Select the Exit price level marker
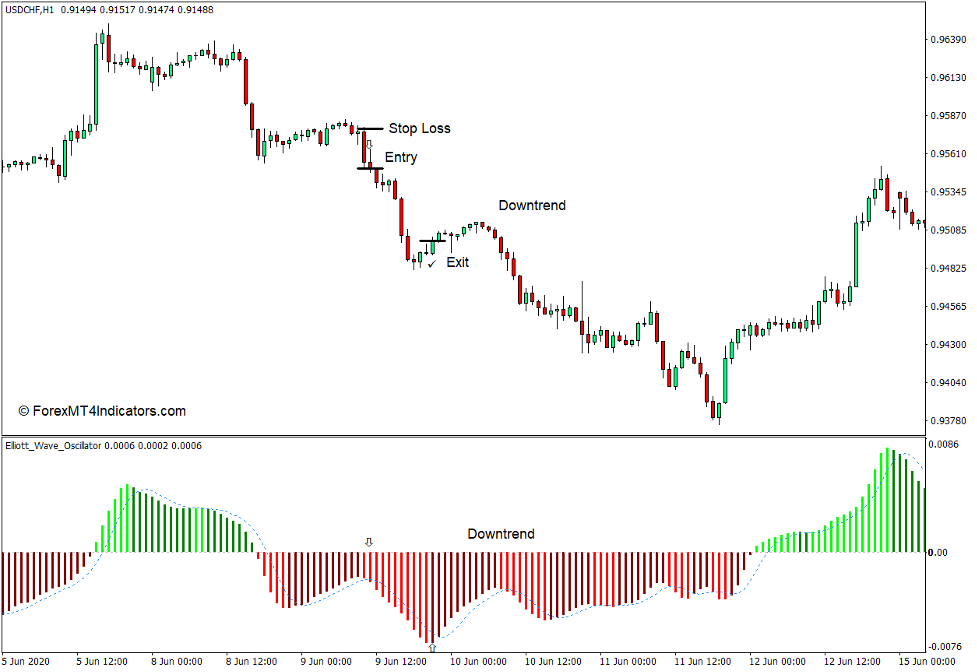 [x=432, y=241]
